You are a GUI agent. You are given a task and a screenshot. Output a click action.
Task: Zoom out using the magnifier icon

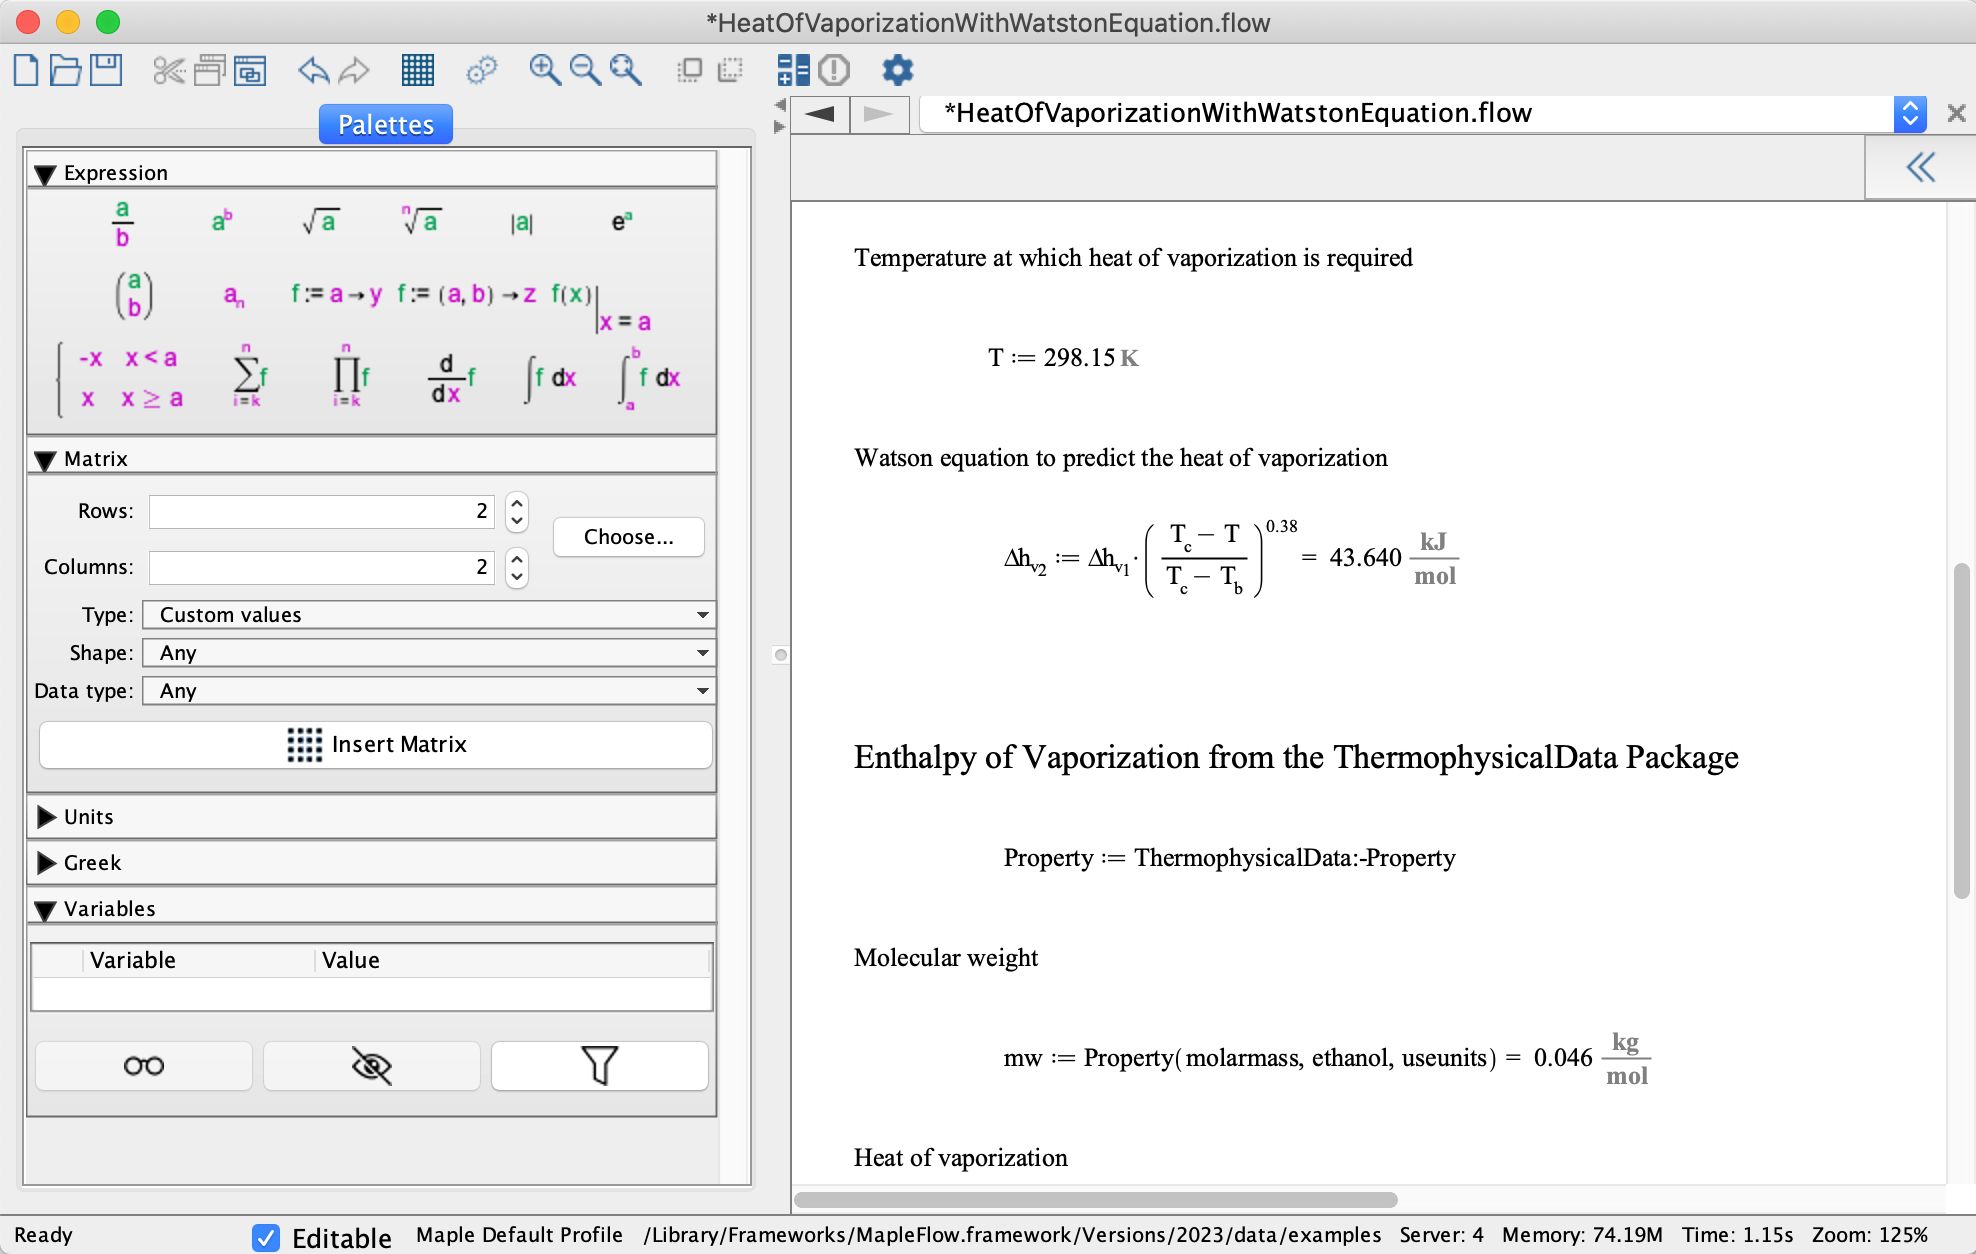[x=585, y=70]
